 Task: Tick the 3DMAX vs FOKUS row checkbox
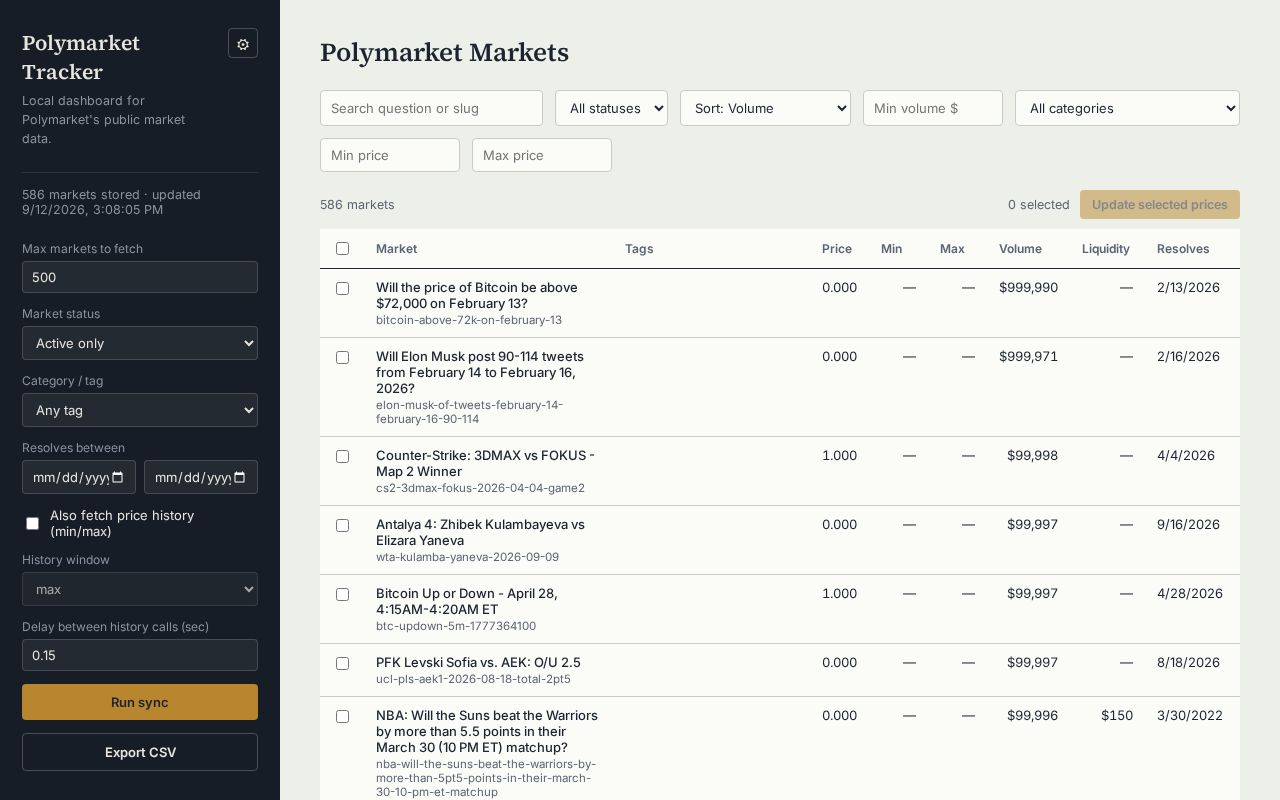coord(342,456)
